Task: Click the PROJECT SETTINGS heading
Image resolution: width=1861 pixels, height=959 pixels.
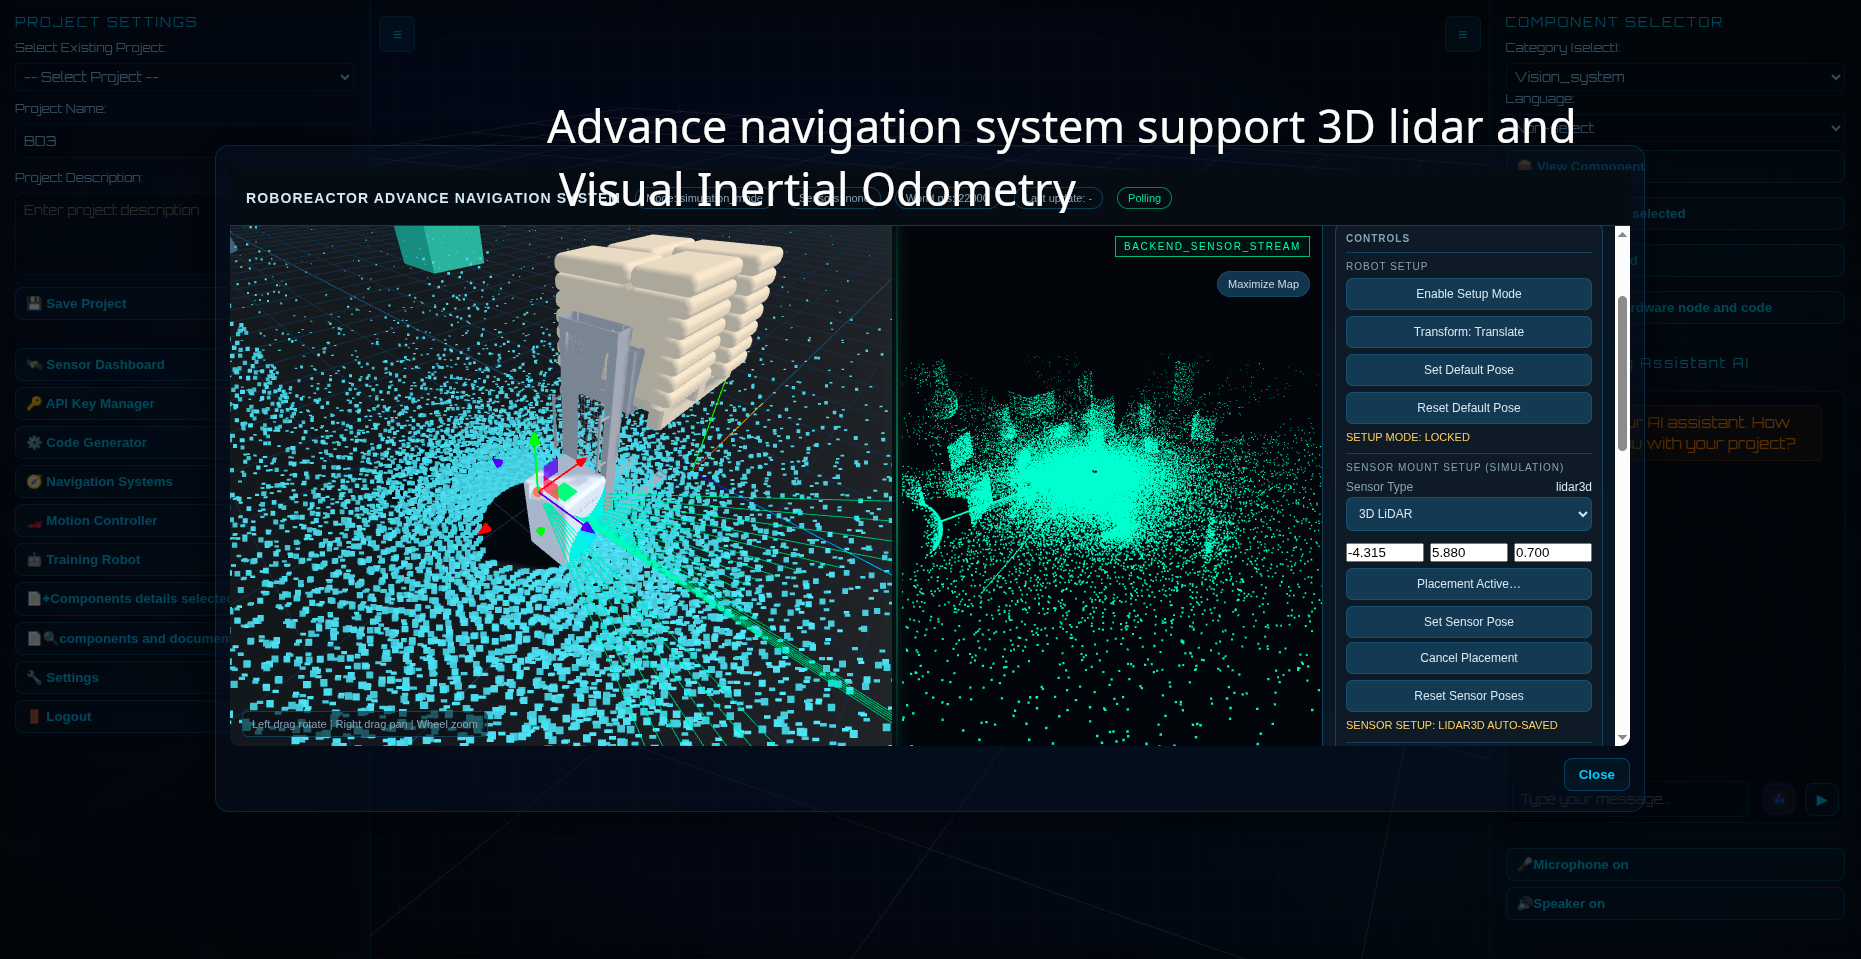Action: tap(106, 22)
